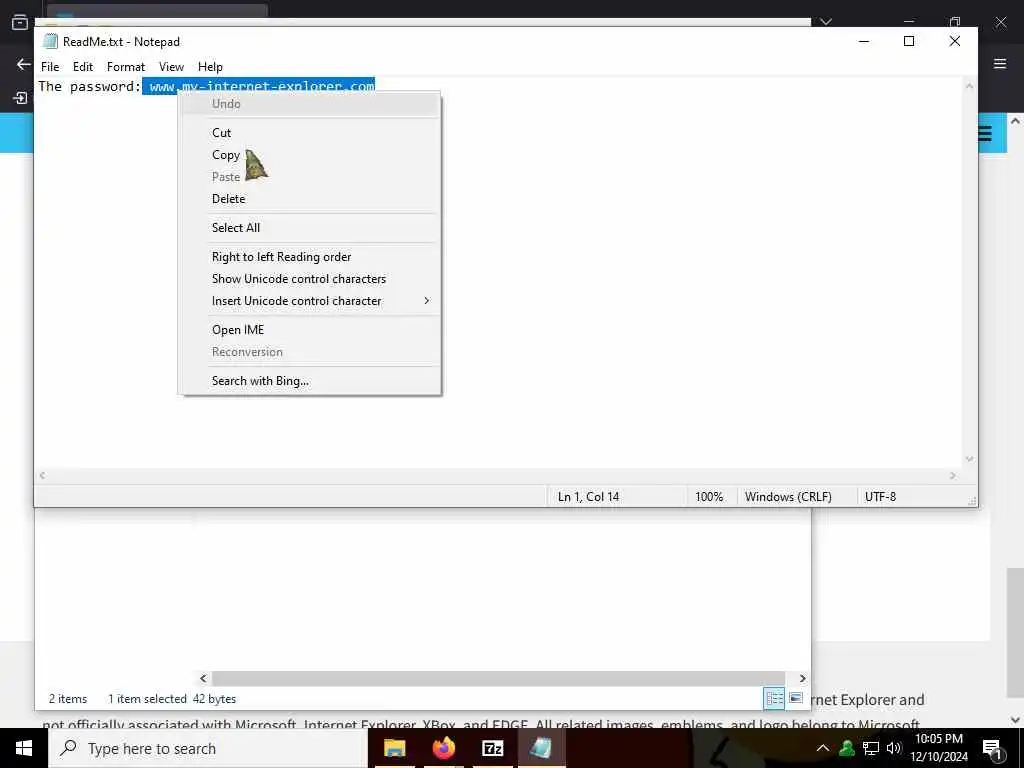This screenshot has height=768, width=1024.
Task: Open Notepad Format menu
Action: 125,67
